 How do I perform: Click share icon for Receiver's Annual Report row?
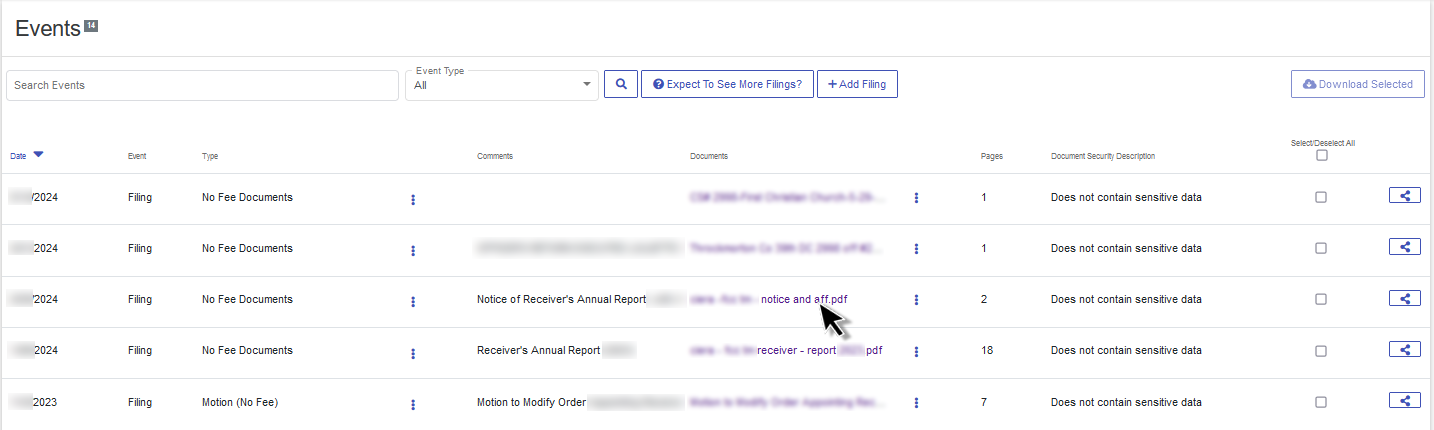pos(1404,350)
